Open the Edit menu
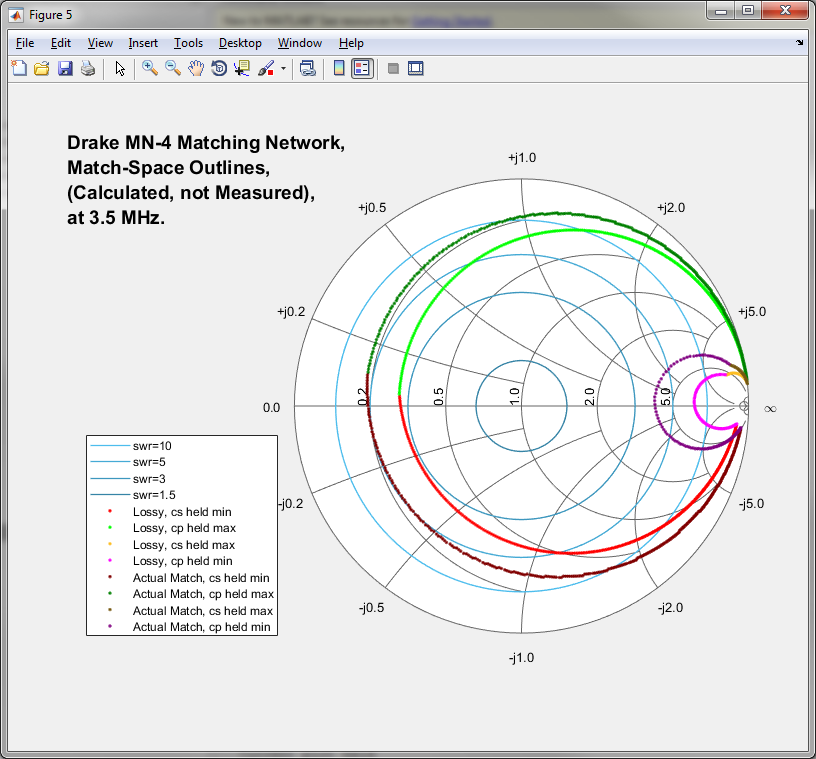Image resolution: width=816 pixels, height=759 pixels. 61,43
